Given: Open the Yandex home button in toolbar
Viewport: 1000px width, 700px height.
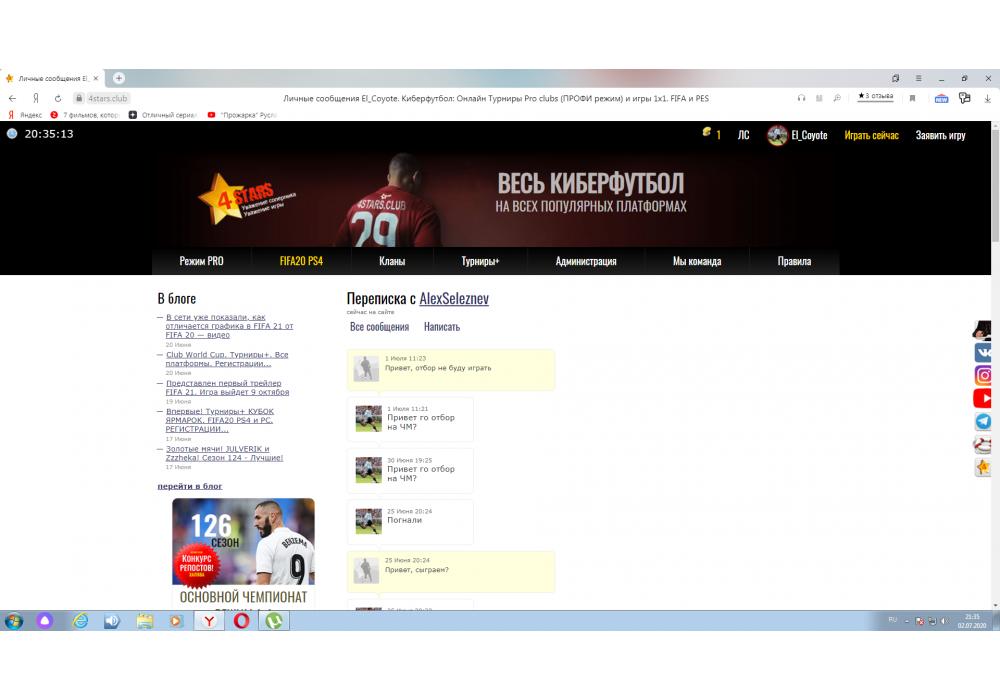Looking at the screenshot, I should coord(36,98).
